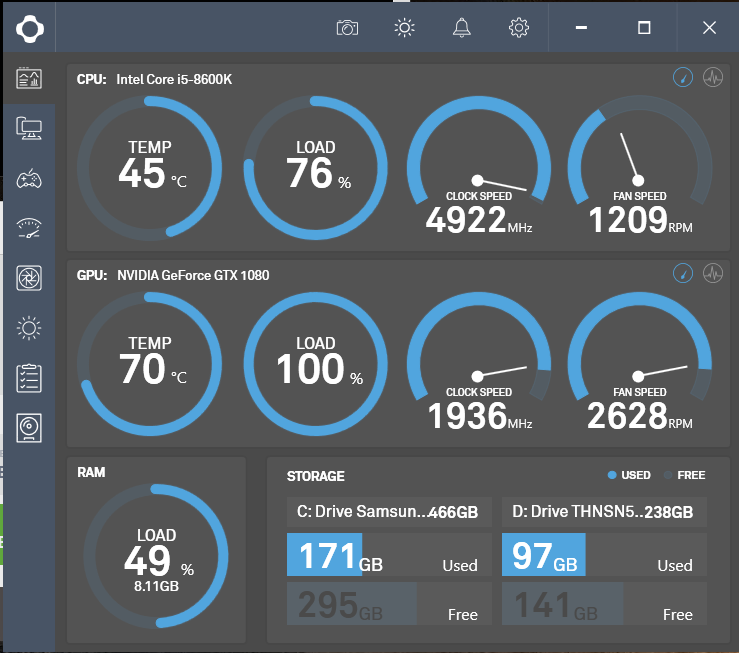Click the '8.11GB' RAM usage value
The width and height of the screenshot is (739, 653).
[156, 586]
